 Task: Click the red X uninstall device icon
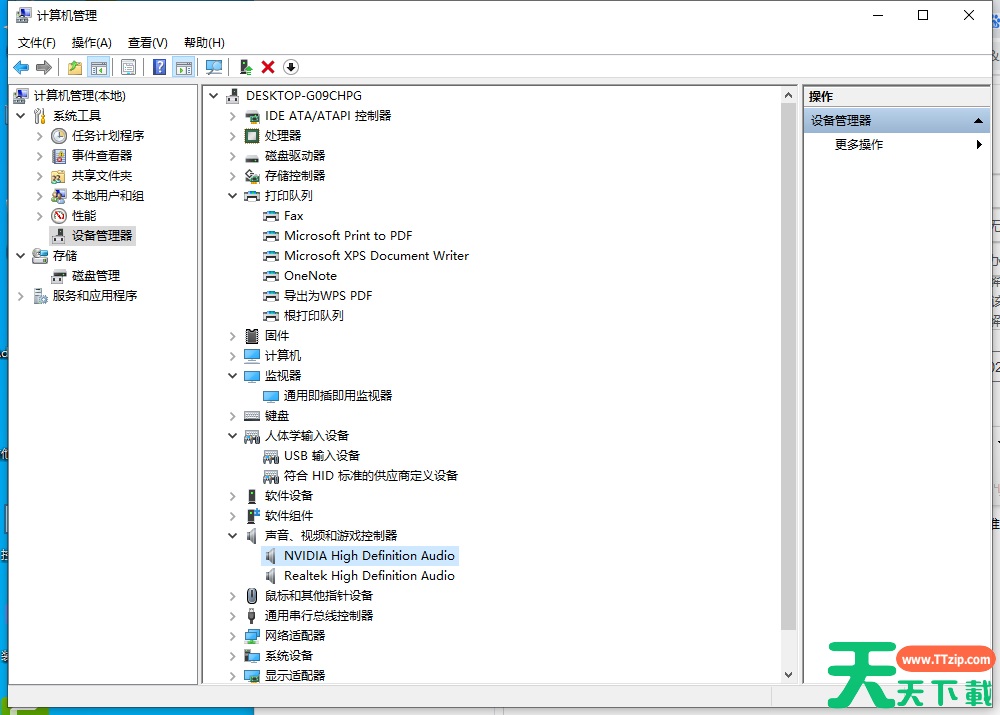click(268, 67)
